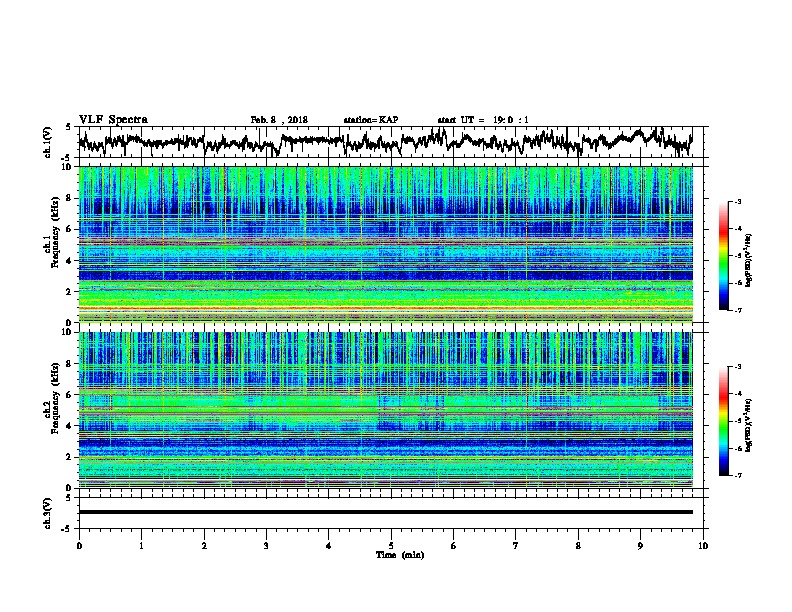Click the "ch.1(V)" waveform axis label
Image resolution: width=792 pixels, height=612 pixels.
48,142
